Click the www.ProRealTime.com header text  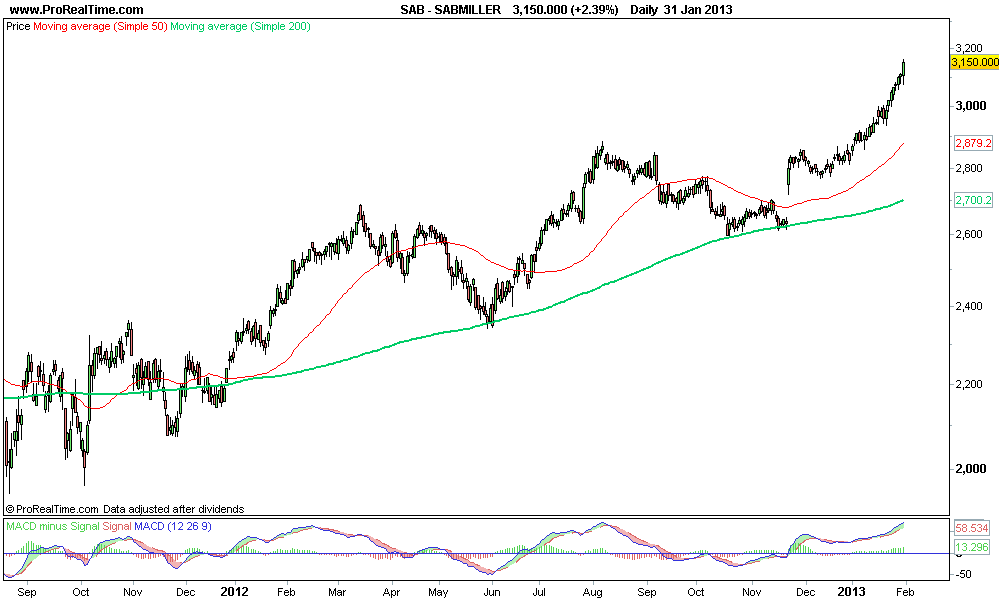[x=77, y=10]
